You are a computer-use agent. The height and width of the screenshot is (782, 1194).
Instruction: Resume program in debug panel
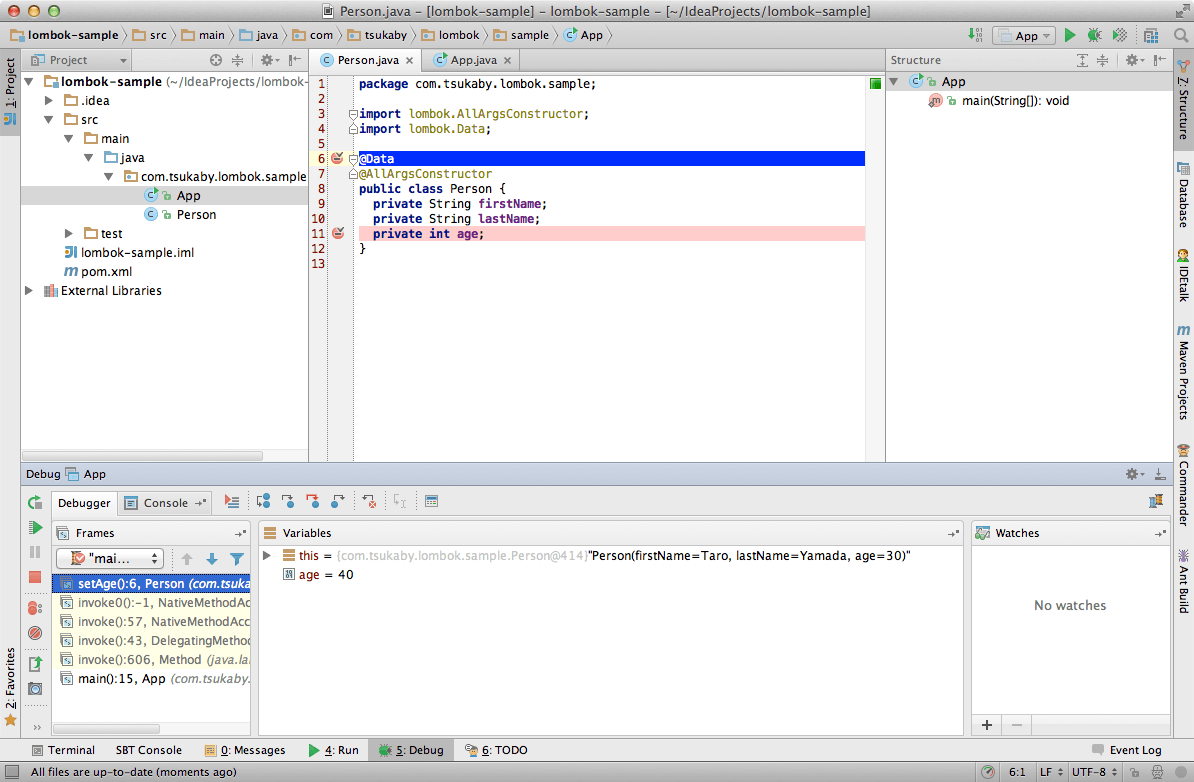tap(35, 527)
